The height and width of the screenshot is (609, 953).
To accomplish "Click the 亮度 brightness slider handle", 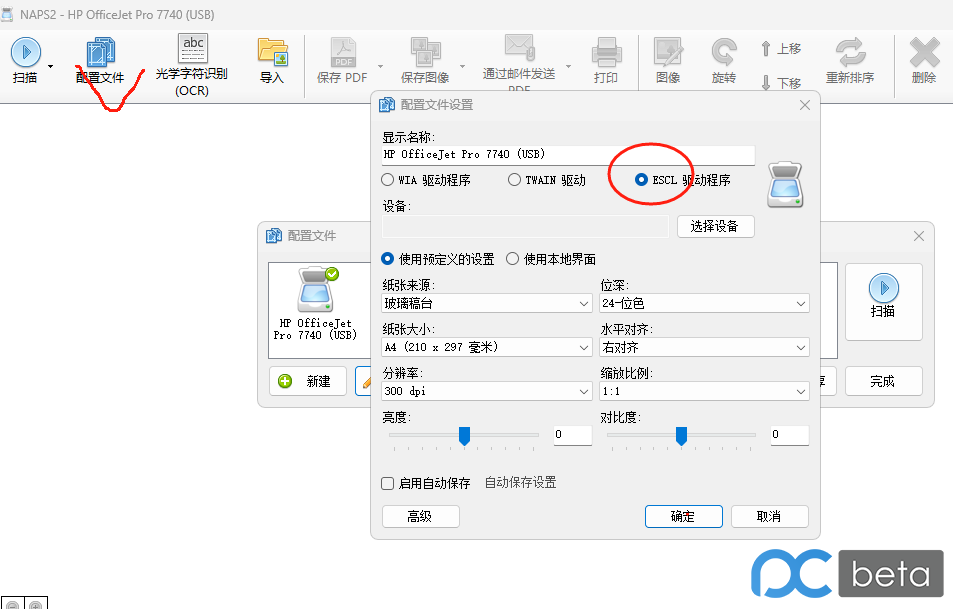I will [464, 436].
